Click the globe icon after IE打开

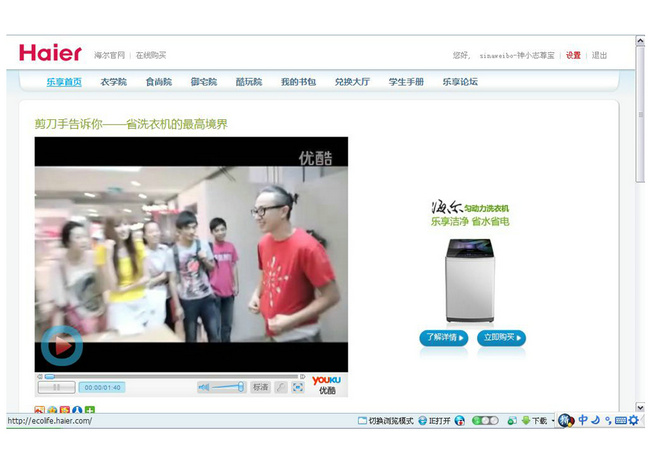click(x=460, y=421)
